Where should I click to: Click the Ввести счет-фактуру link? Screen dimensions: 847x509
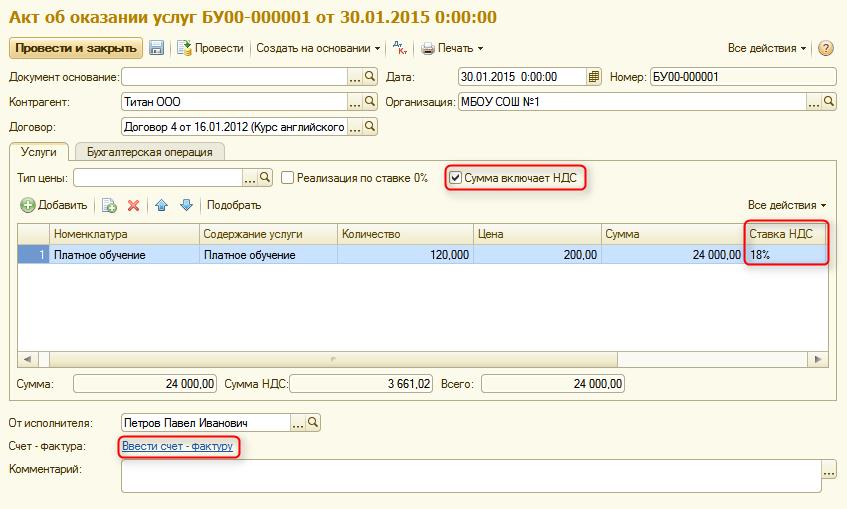[178, 446]
